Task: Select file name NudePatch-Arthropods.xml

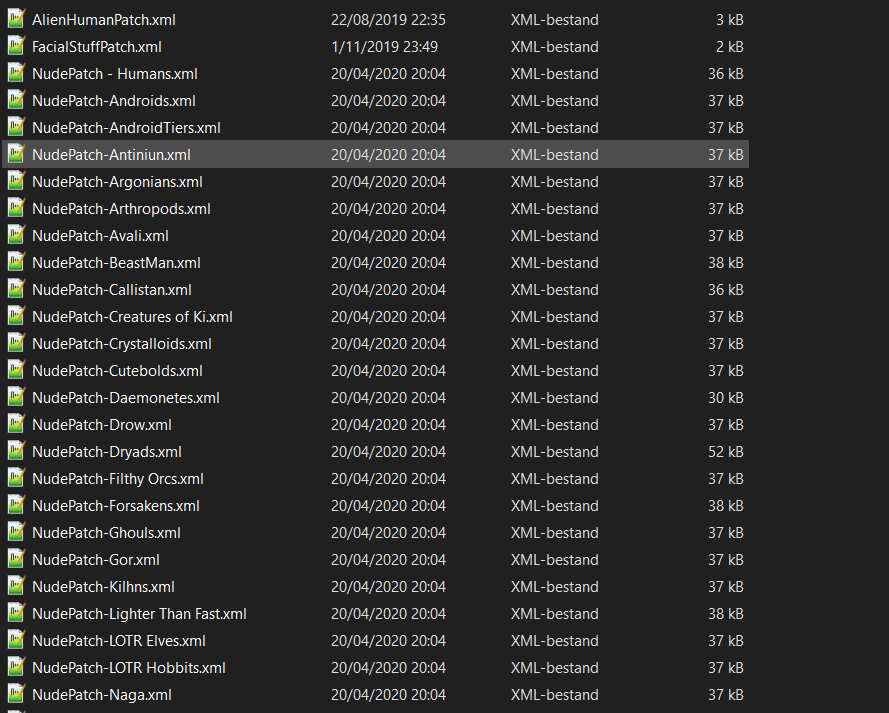Action: coord(121,209)
